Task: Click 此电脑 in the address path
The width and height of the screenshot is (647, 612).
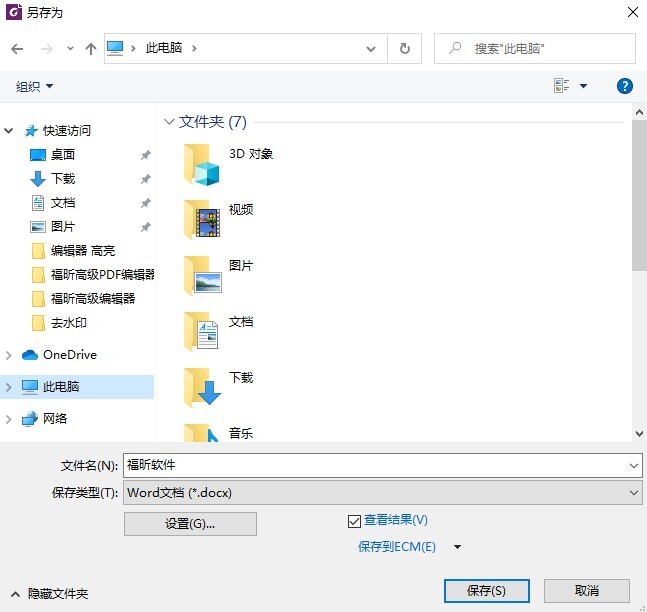Action: point(163,48)
